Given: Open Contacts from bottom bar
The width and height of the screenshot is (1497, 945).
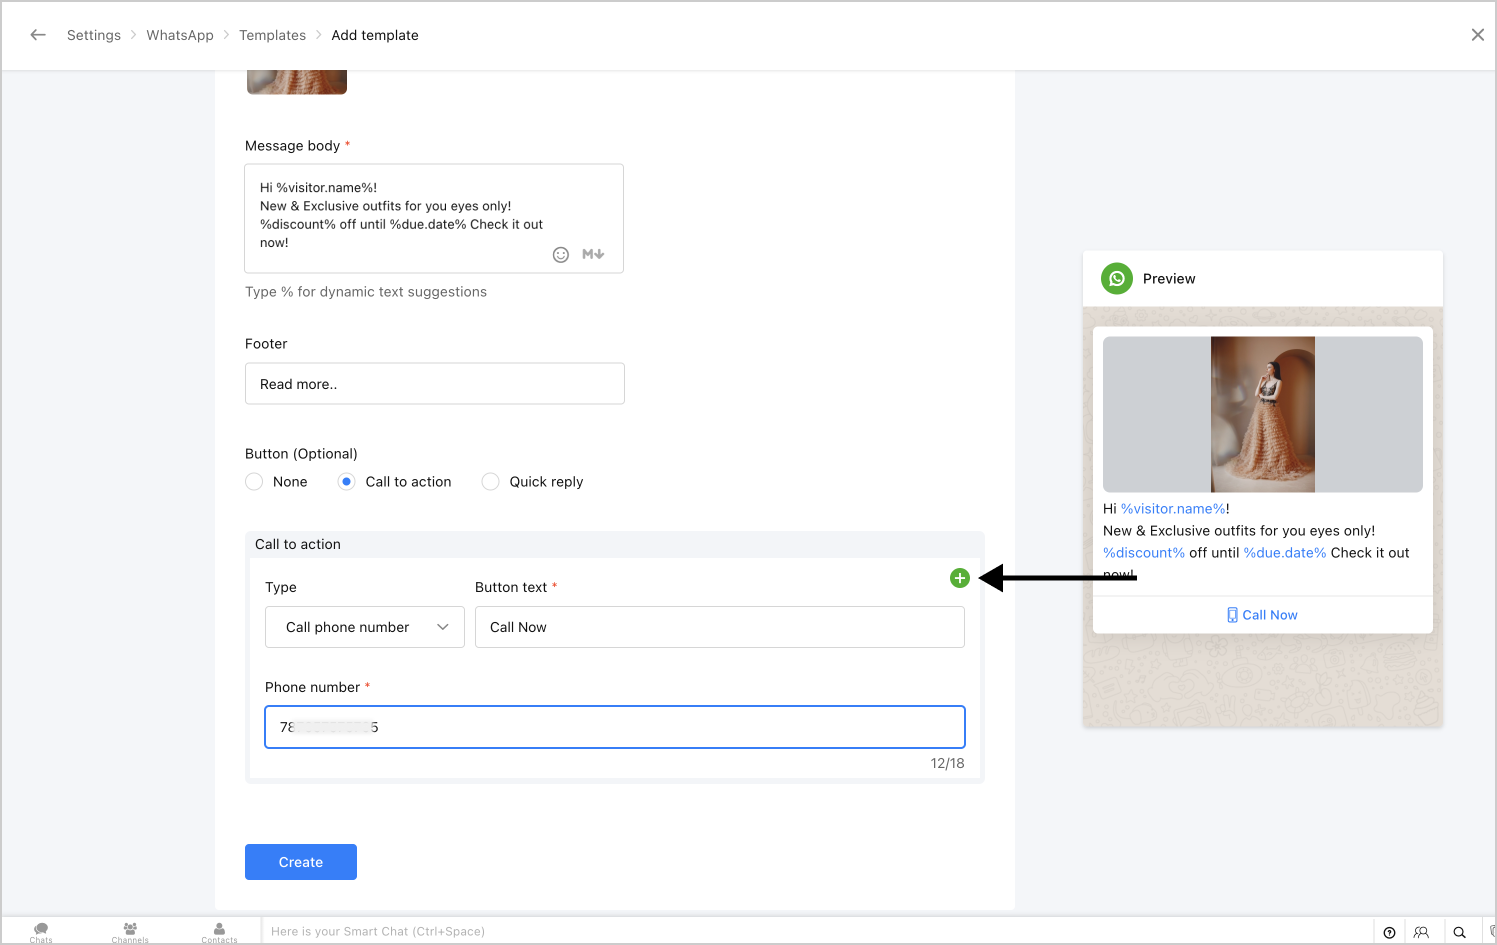Looking at the screenshot, I should 219,931.
